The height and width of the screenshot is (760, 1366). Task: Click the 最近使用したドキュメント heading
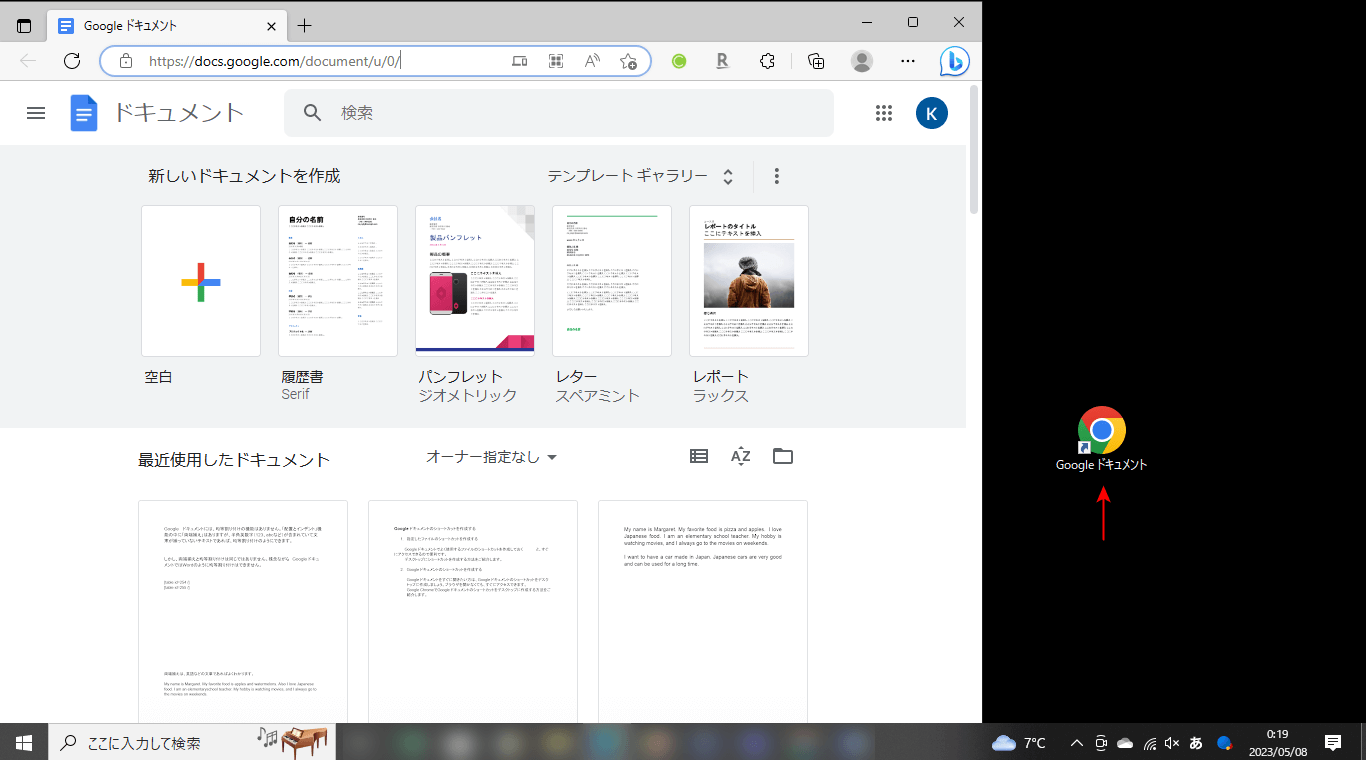tap(234, 460)
